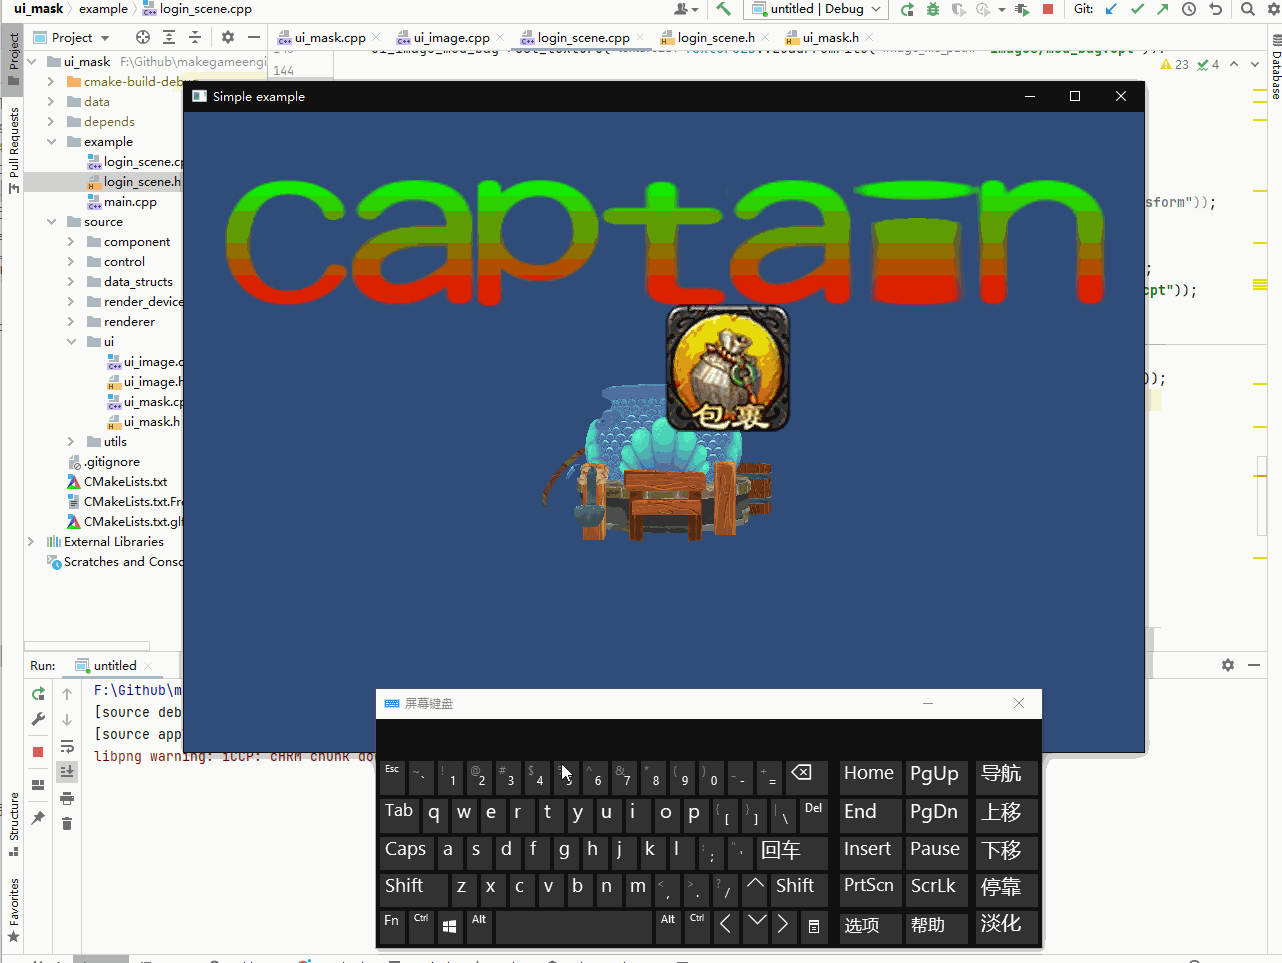Viewport: 1282px width, 963px height.
Task: Stop the running process in Run panel
Action: point(38,751)
